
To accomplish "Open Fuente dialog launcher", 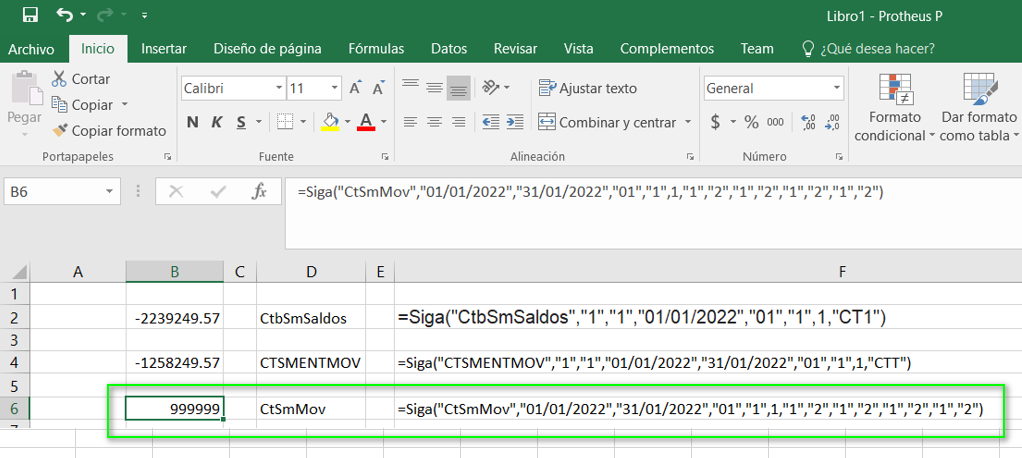I will click(385, 156).
